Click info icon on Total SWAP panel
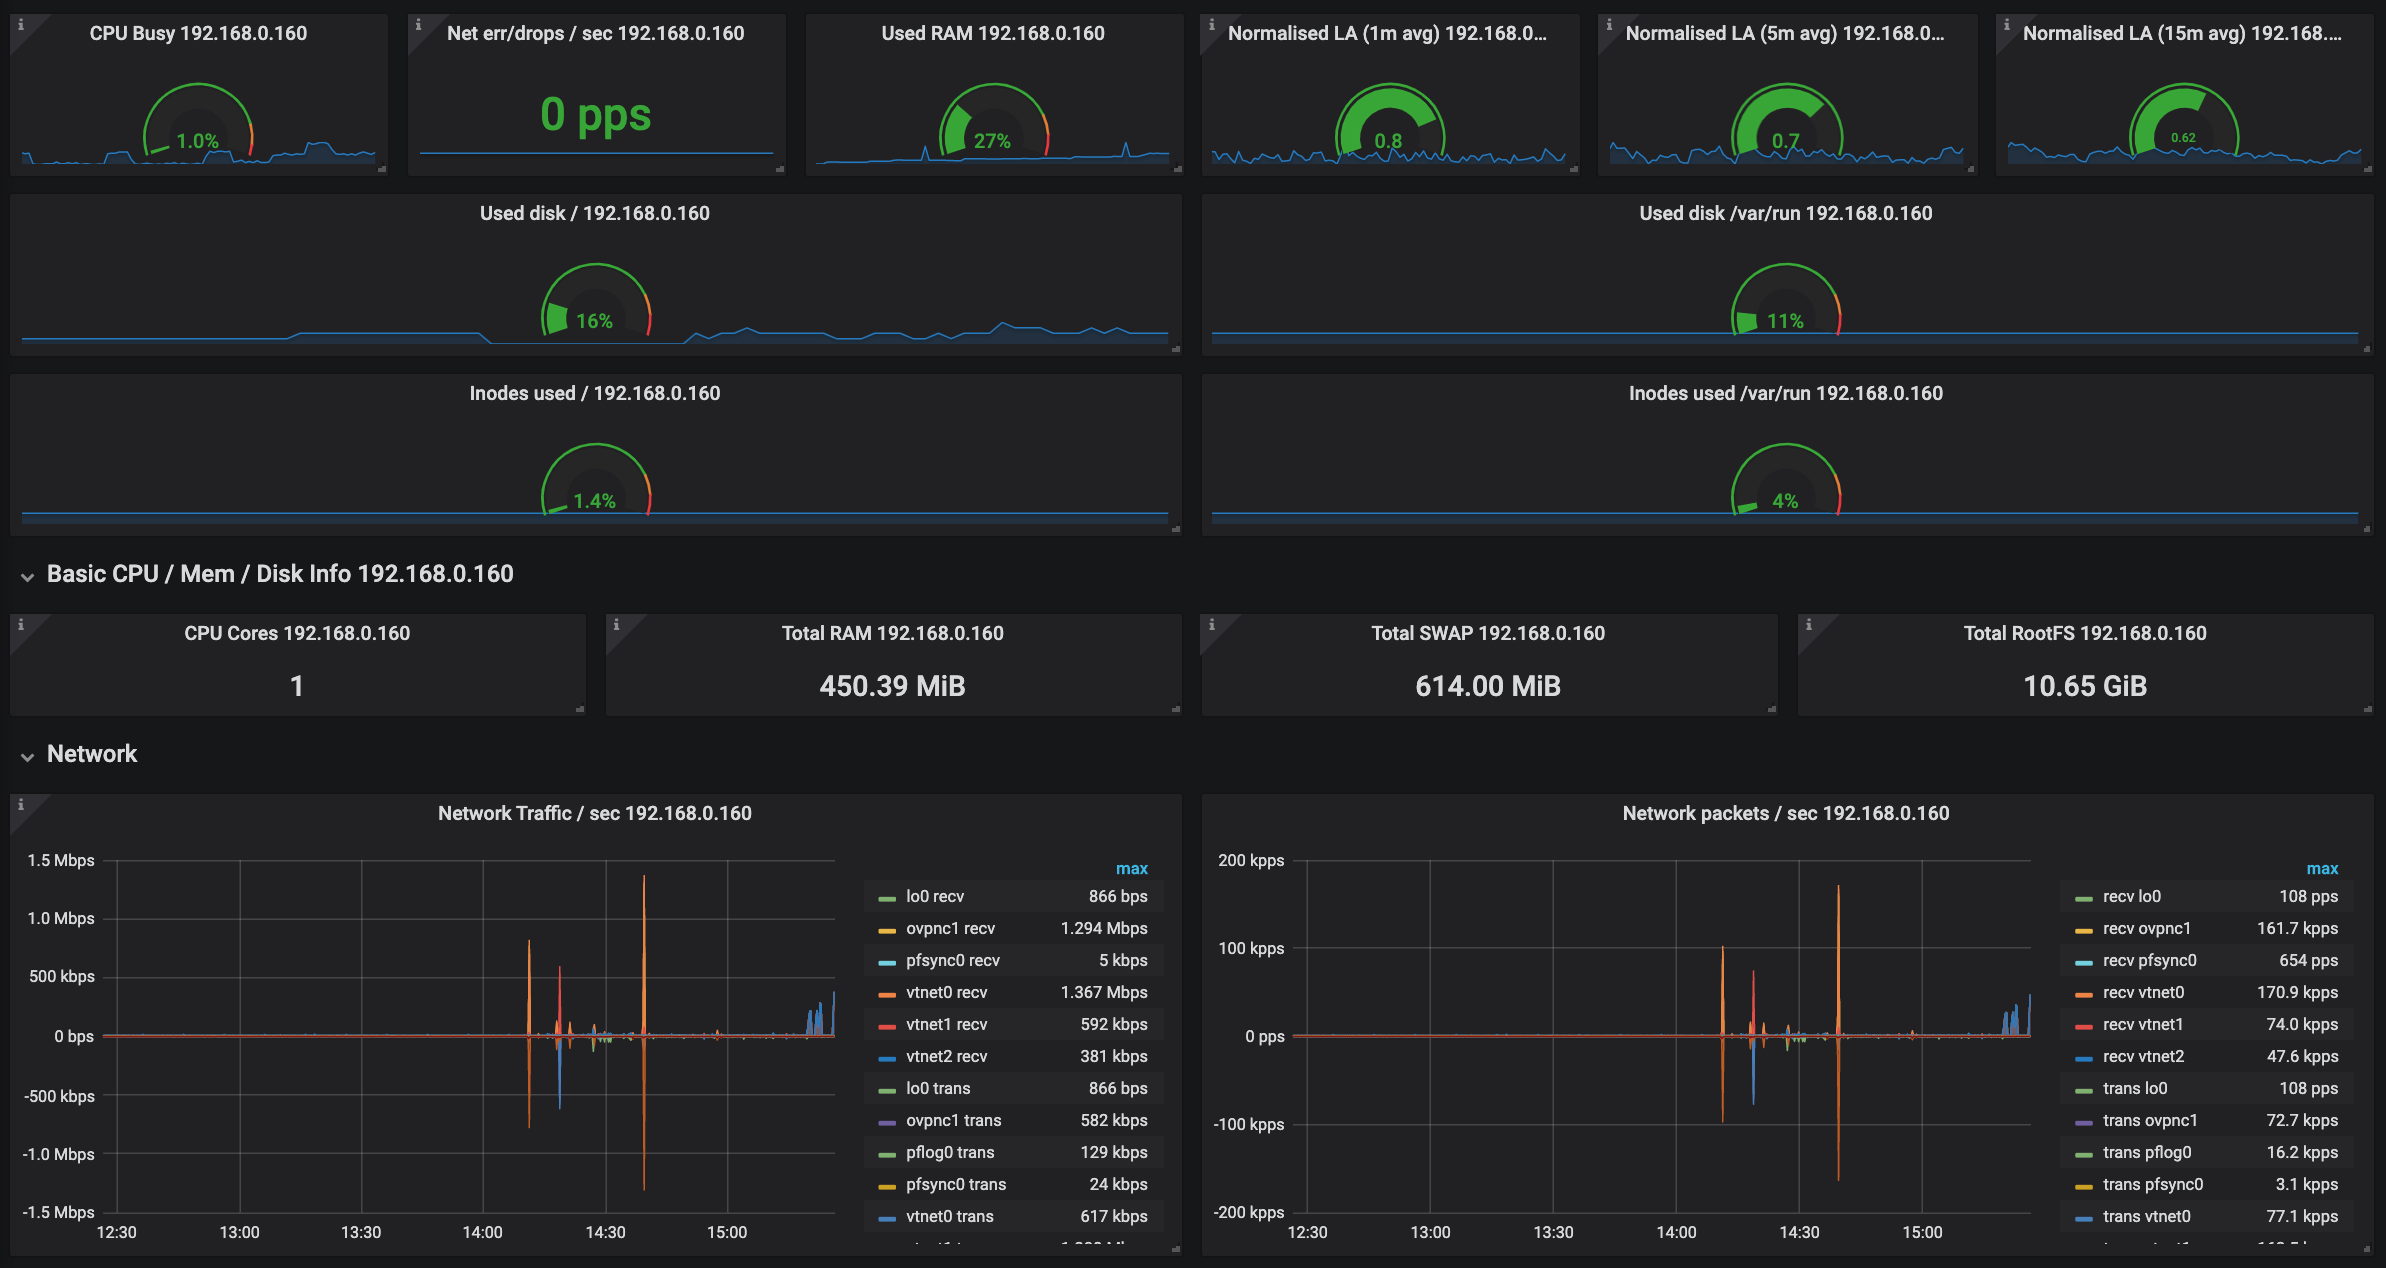 point(1212,624)
